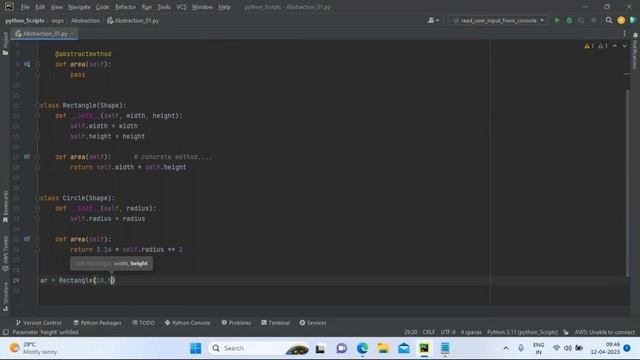Click Python 3.11 interpreter in status bar
This screenshot has height=360, width=640.
coord(522,332)
